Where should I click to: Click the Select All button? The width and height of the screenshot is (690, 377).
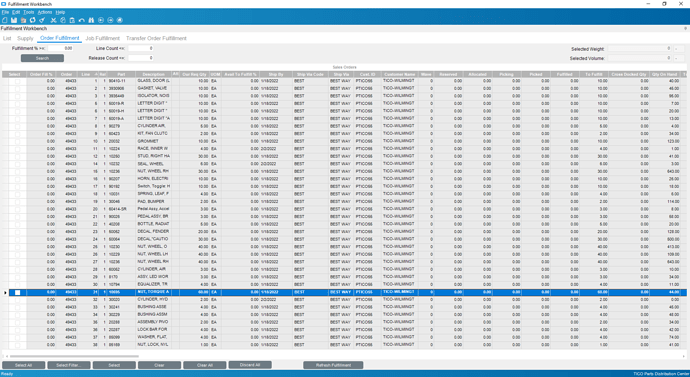tap(23, 365)
